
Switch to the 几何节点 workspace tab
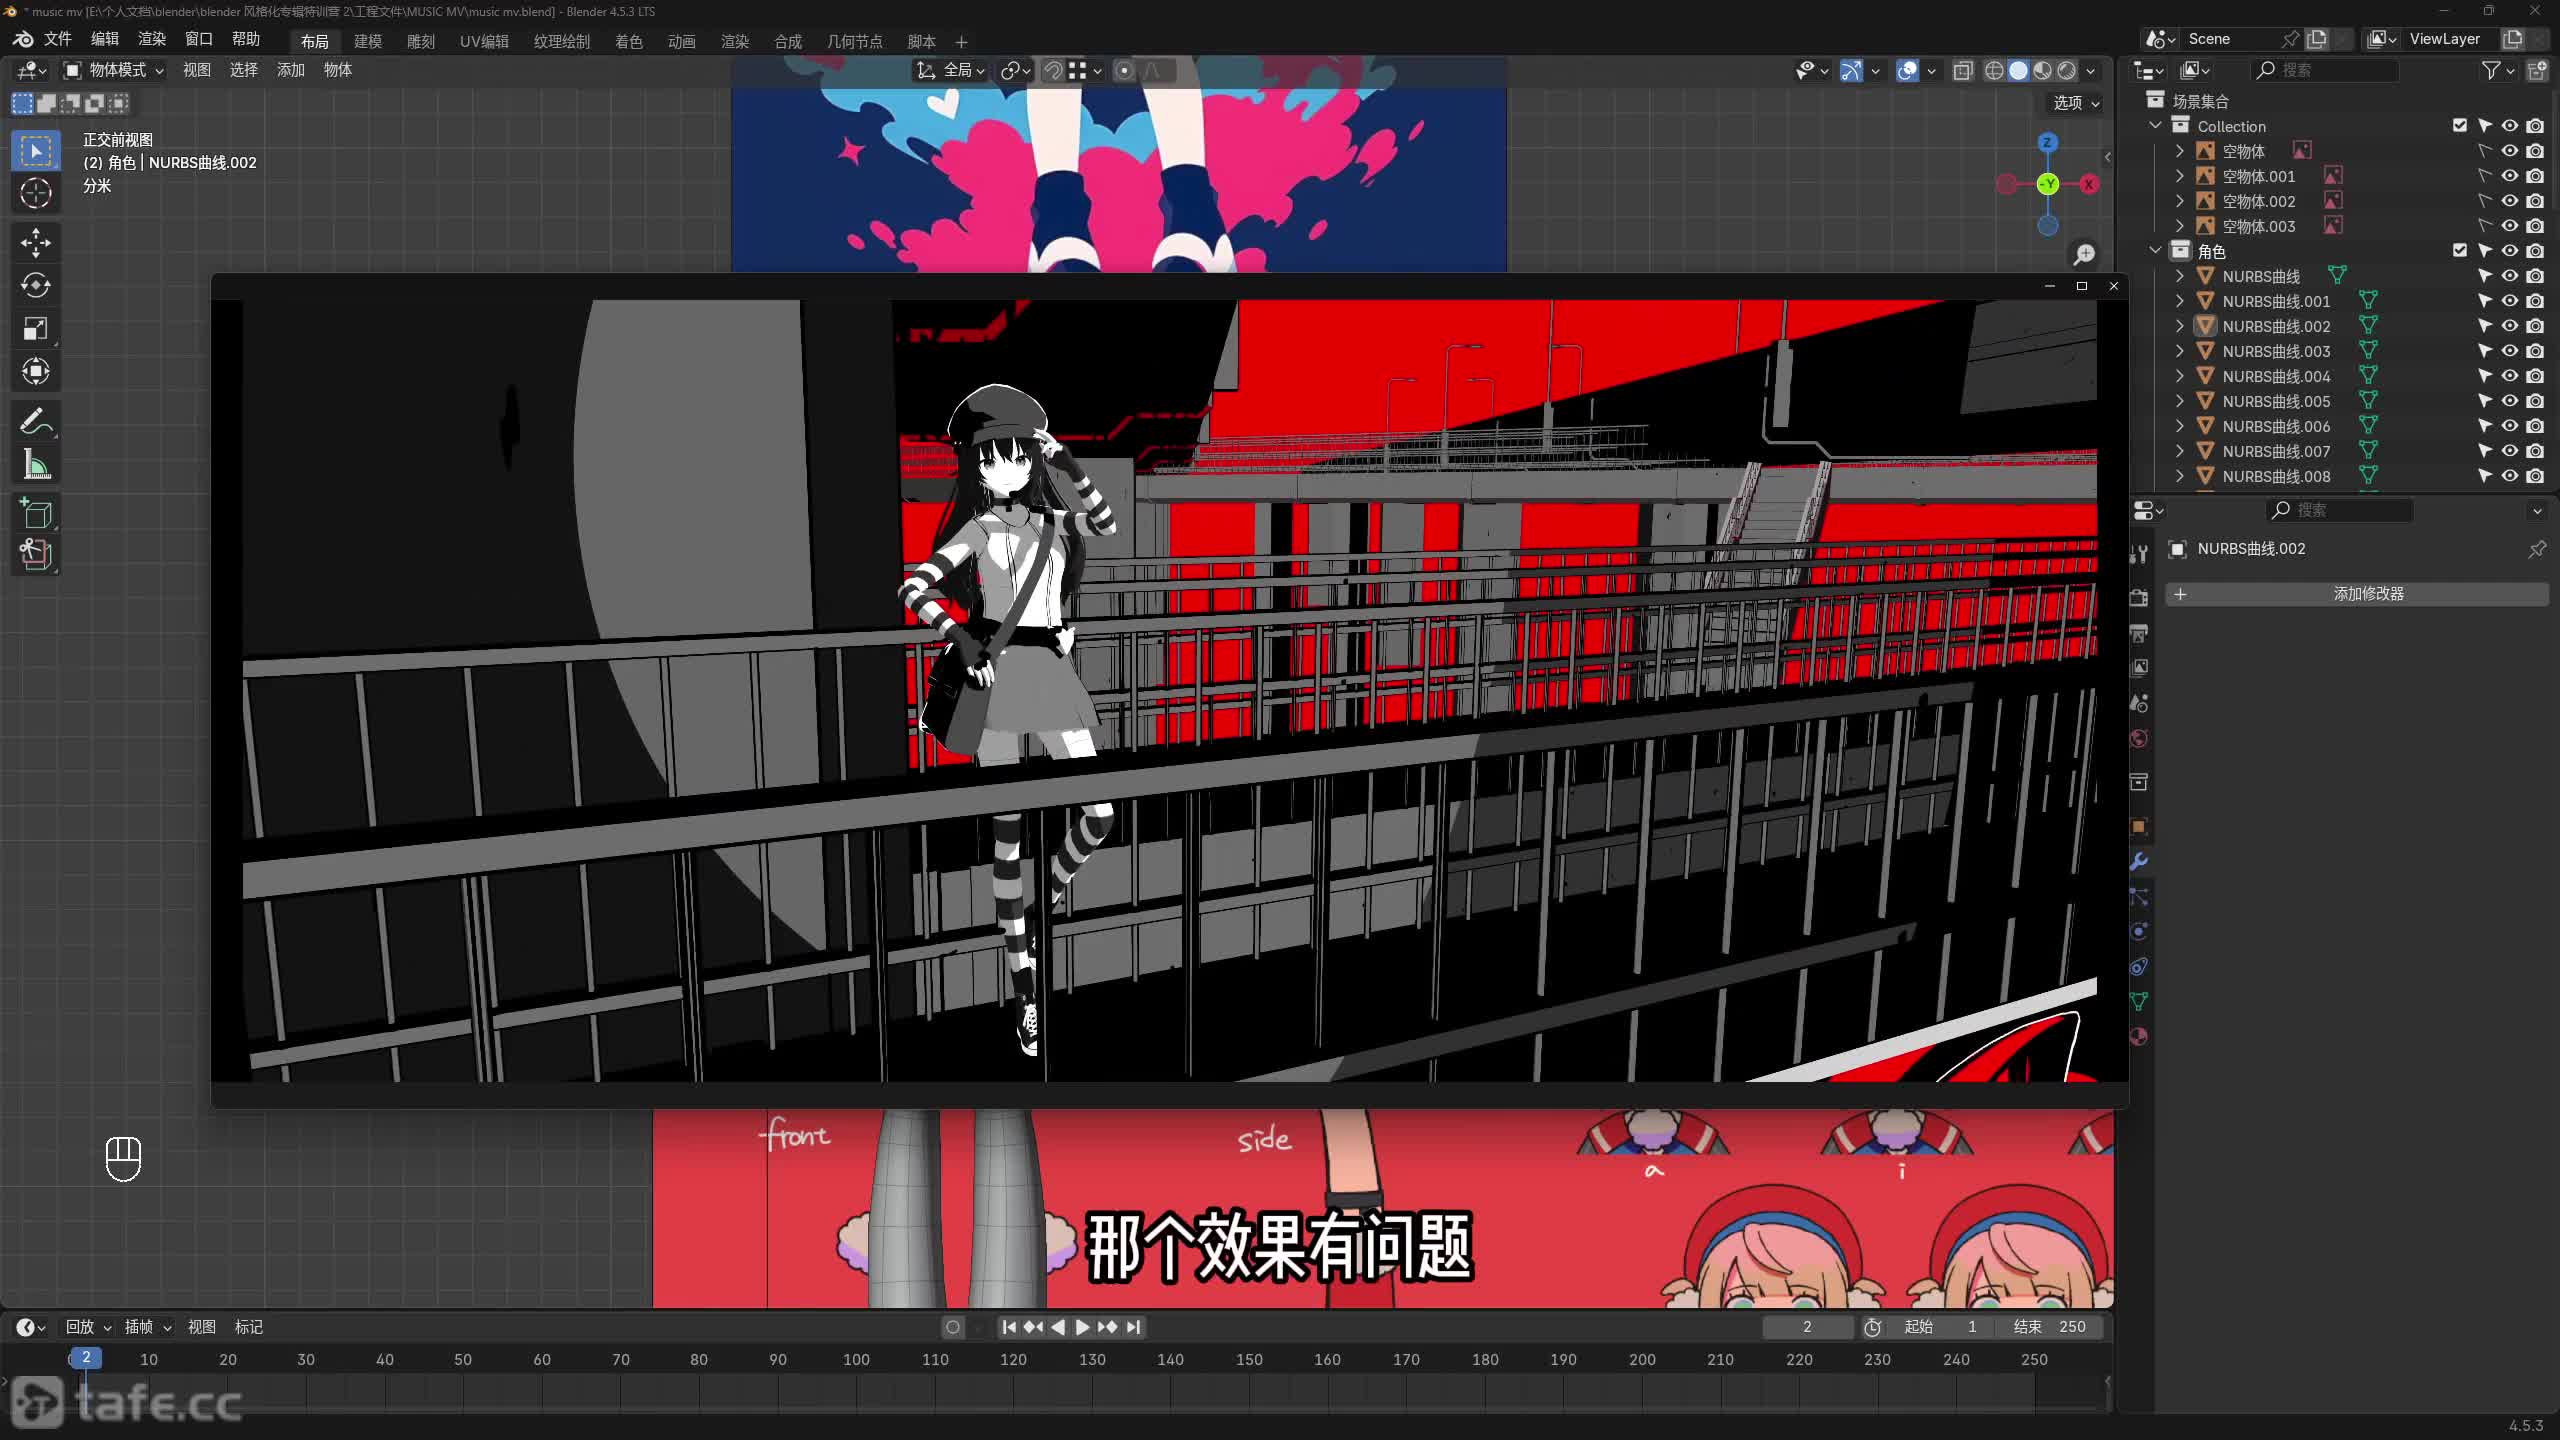pos(854,41)
